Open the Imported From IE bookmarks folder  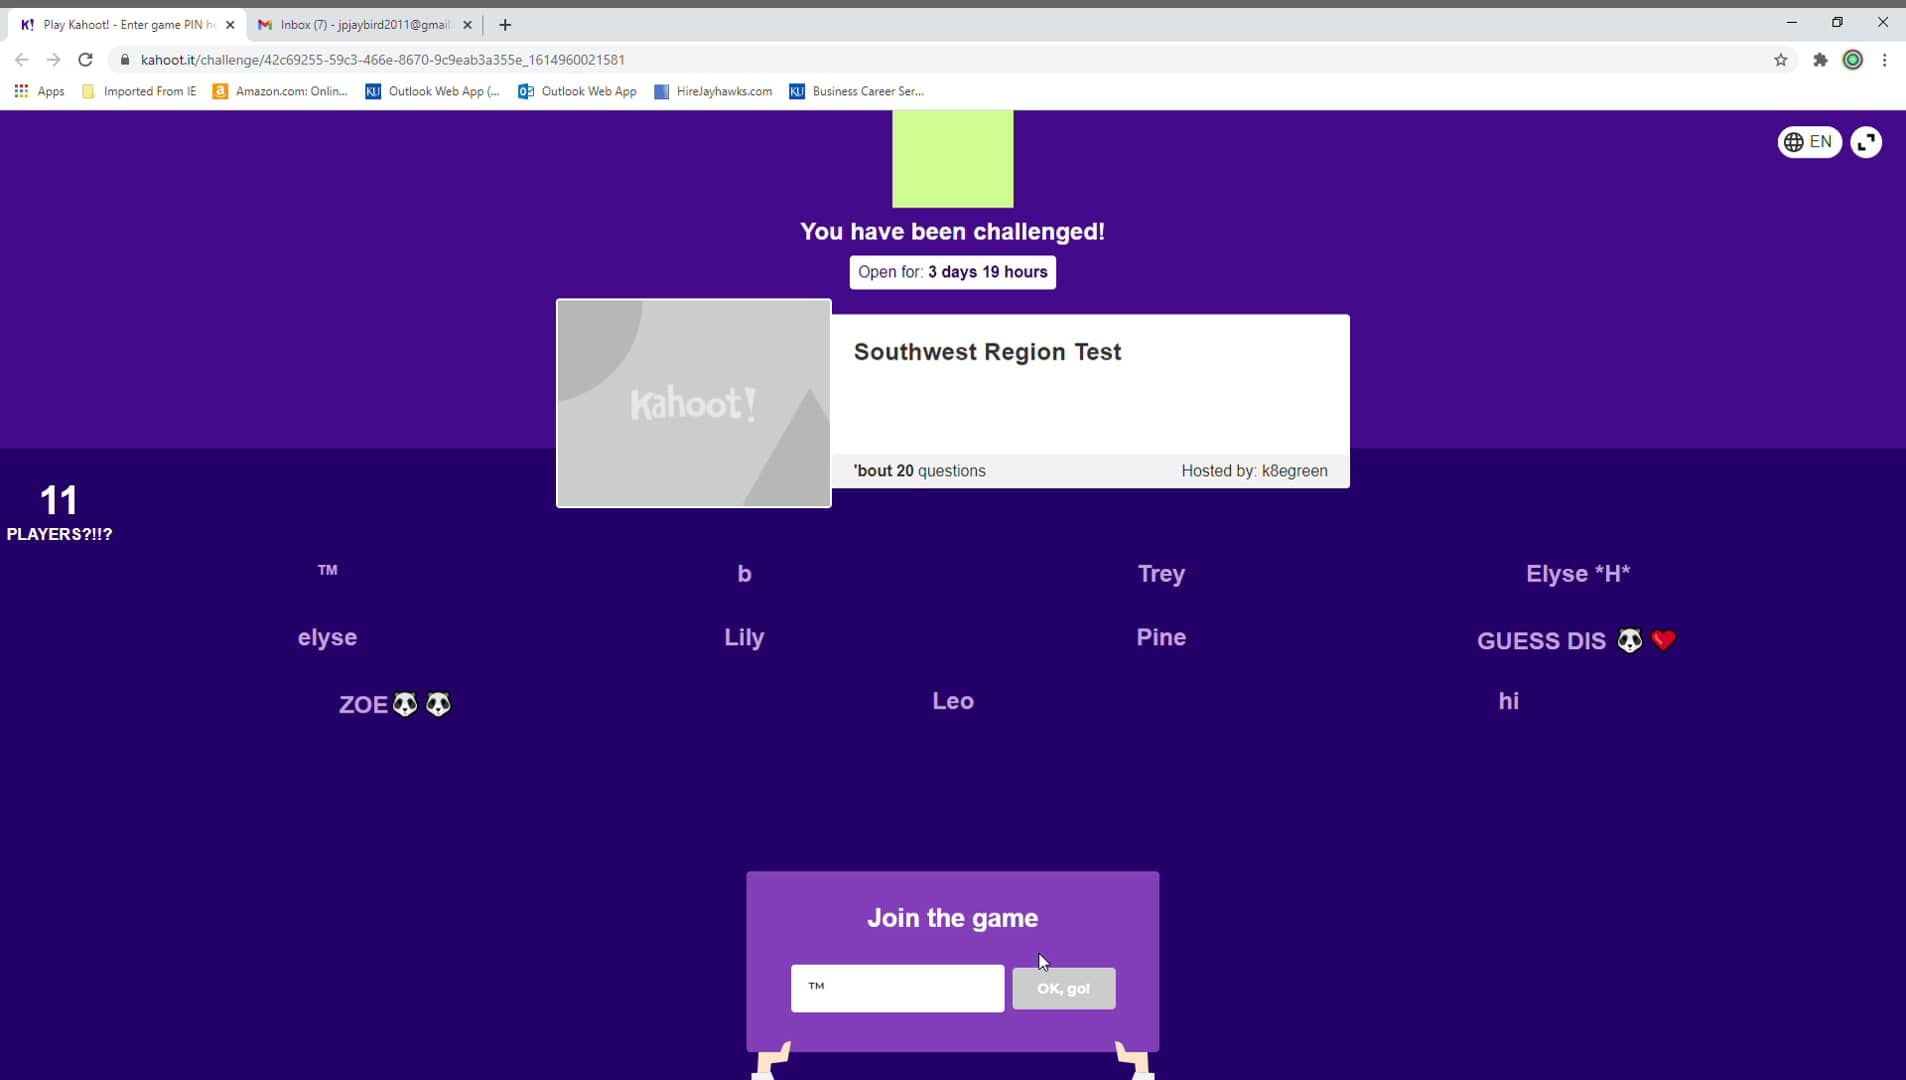click(148, 91)
